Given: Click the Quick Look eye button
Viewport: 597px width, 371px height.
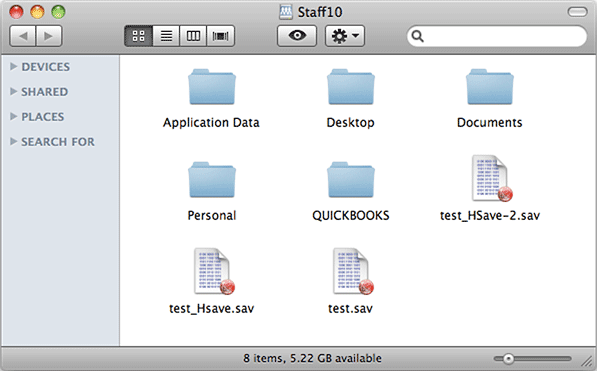Looking at the screenshot, I should pos(297,36).
